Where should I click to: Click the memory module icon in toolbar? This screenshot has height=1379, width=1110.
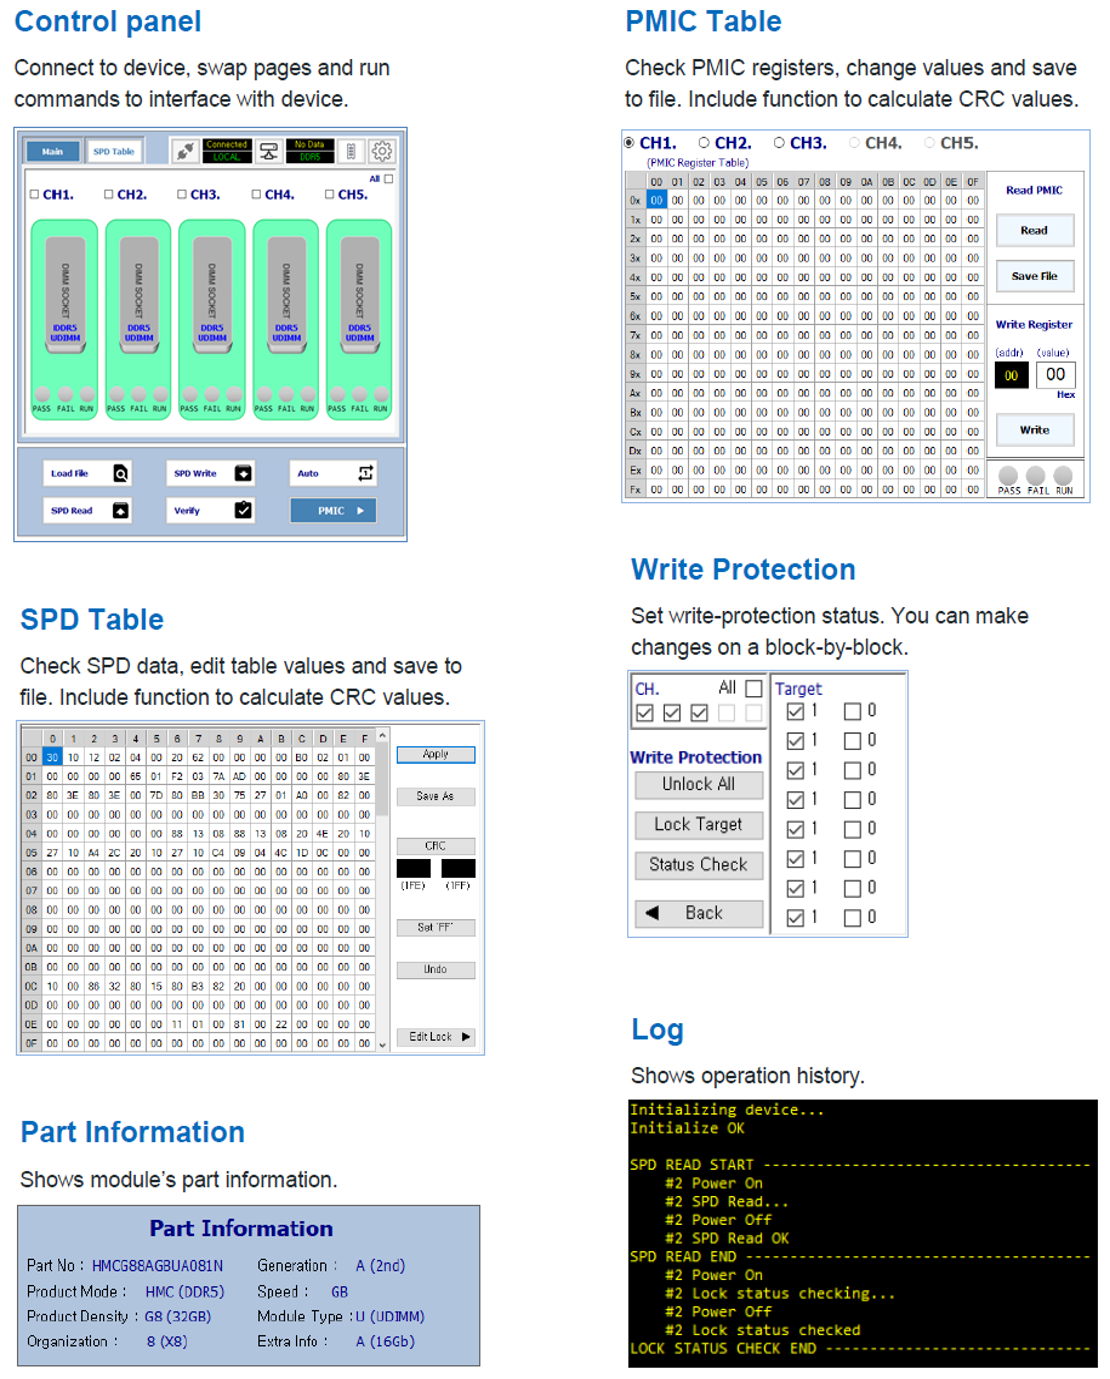point(351,151)
